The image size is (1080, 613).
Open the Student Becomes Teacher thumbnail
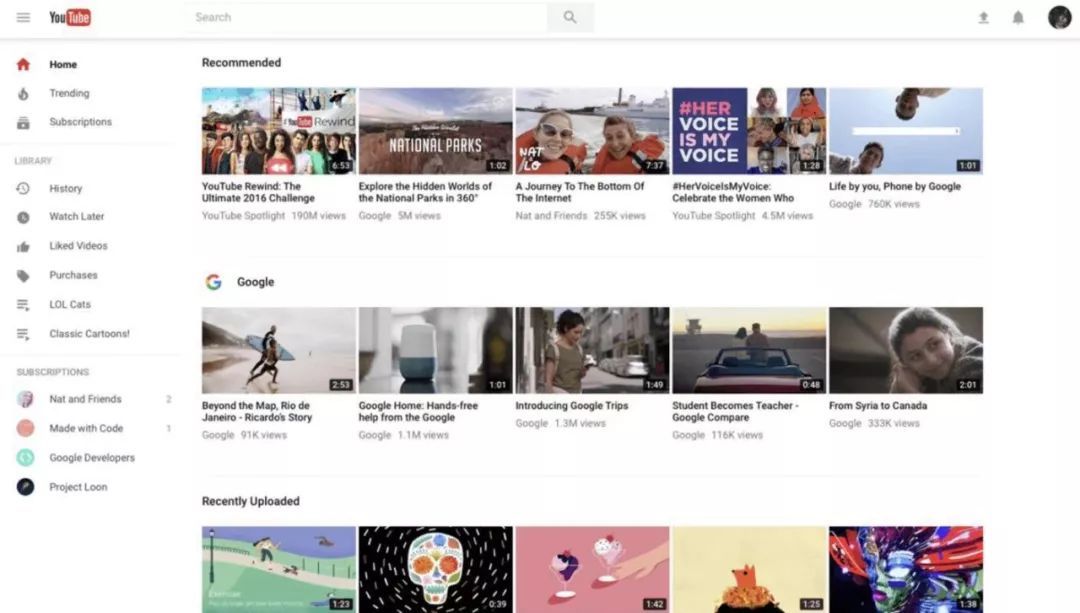[749, 351]
